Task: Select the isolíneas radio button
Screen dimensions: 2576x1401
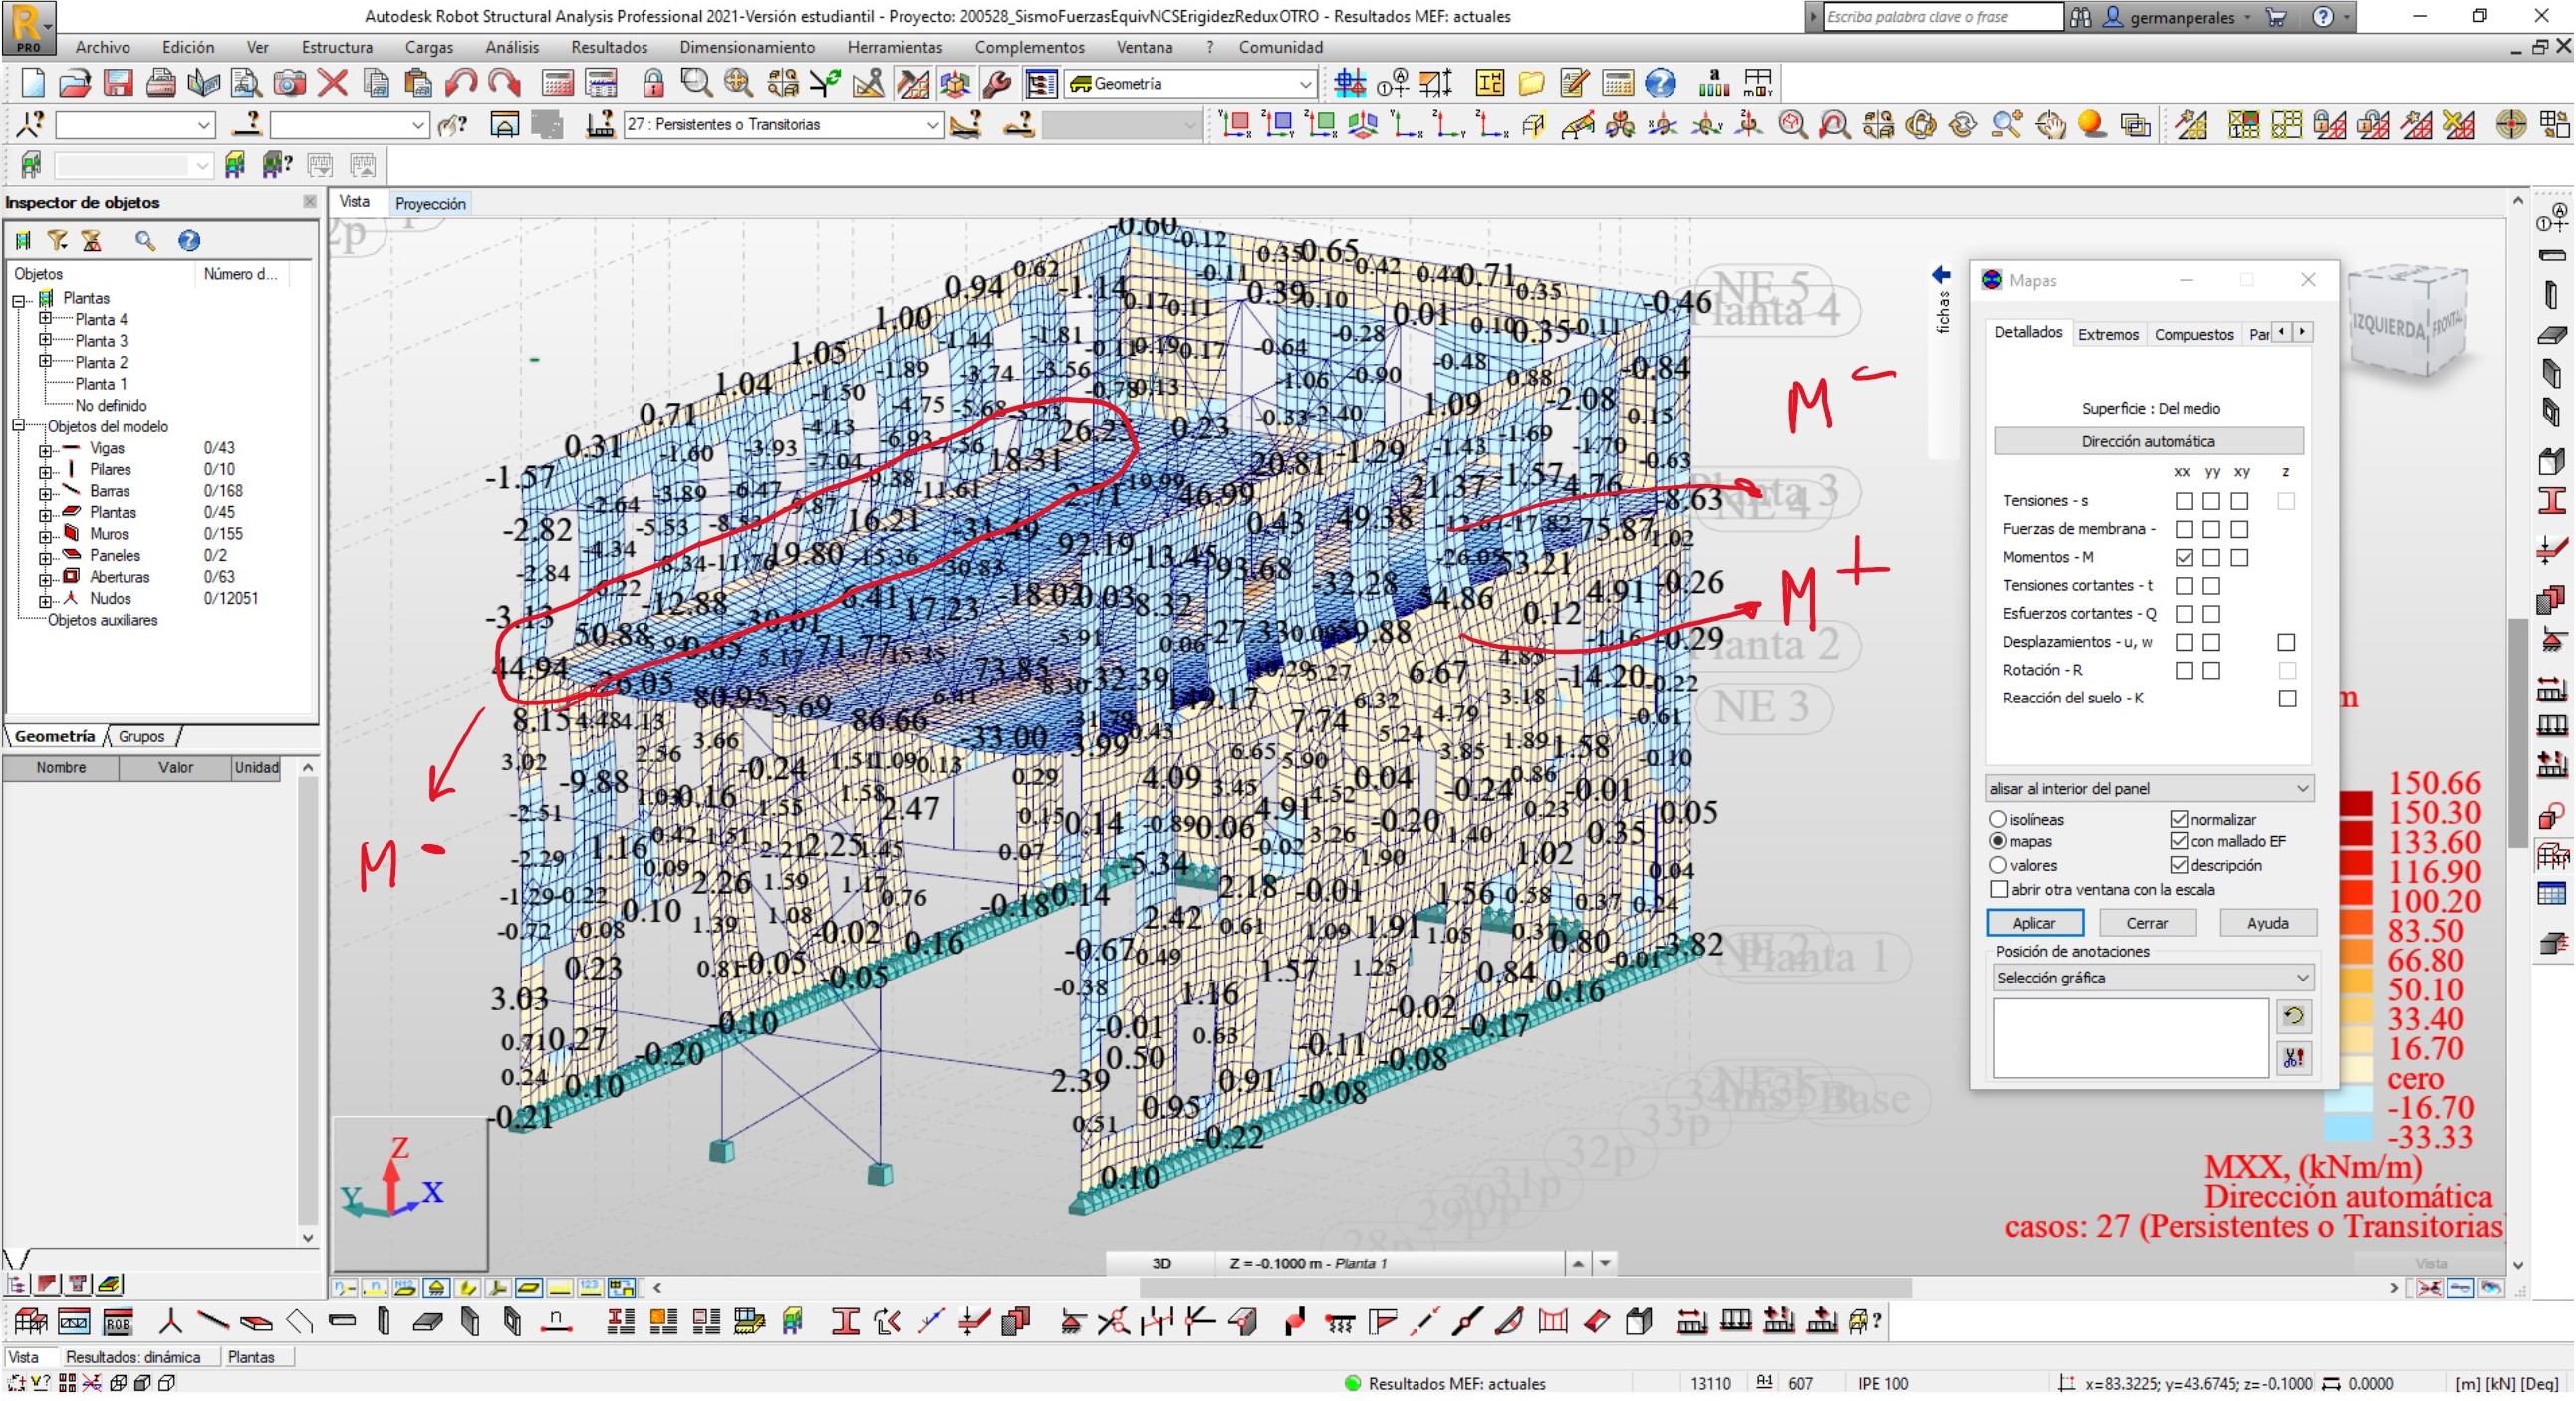Action: tap(1998, 819)
